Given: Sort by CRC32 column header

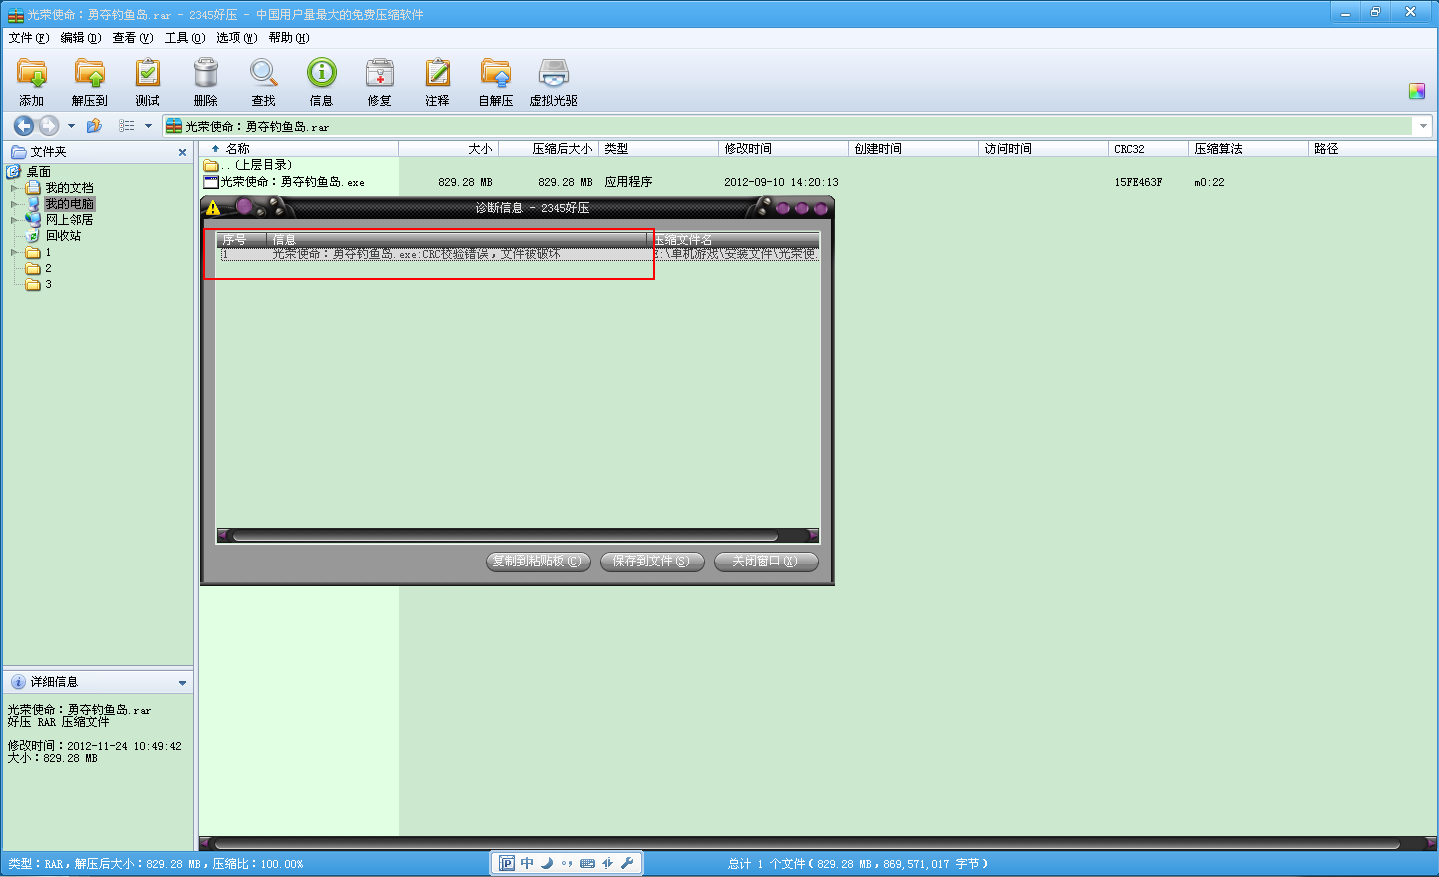Looking at the screenshot, I should 1148,148.
